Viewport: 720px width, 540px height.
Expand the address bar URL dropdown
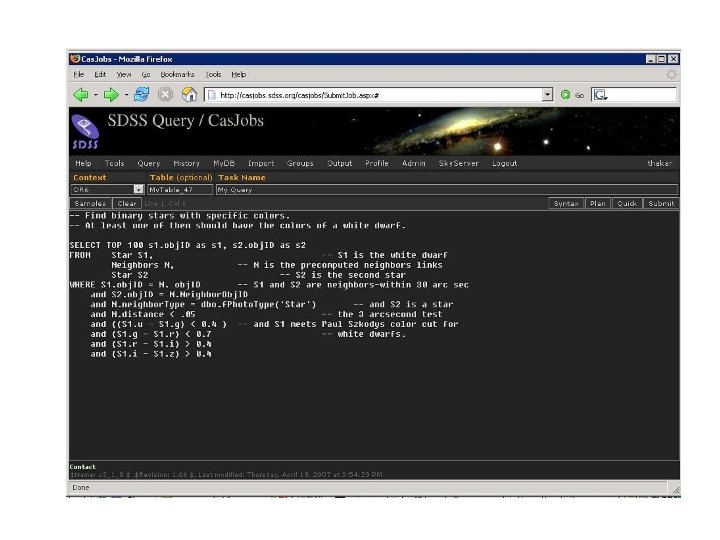pos(547,95)
